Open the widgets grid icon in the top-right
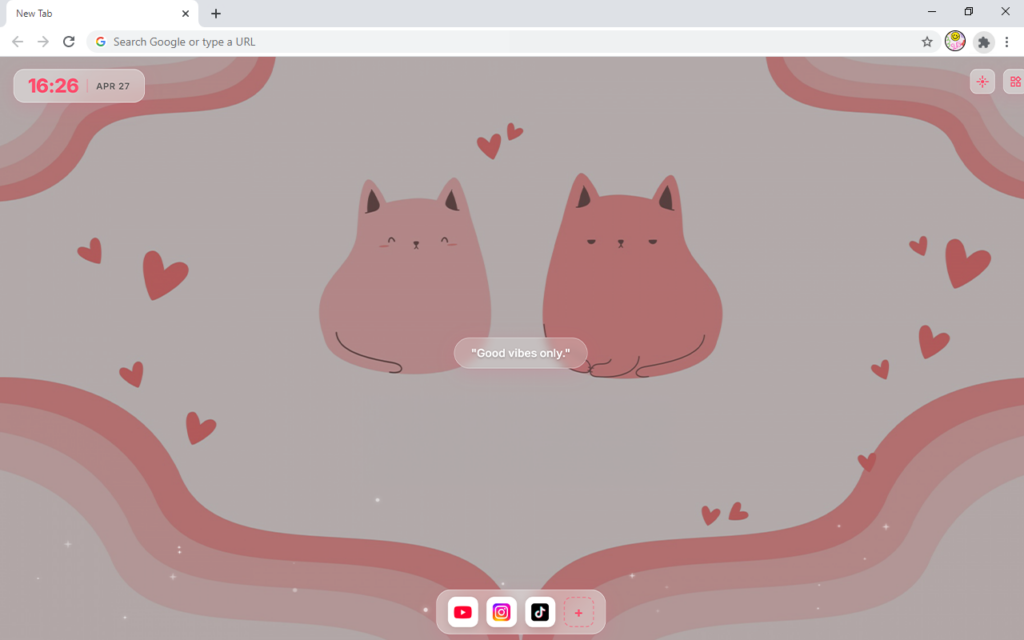Image resolution: width=1024 pixels, height=640 pixels. pos(1014,82)
